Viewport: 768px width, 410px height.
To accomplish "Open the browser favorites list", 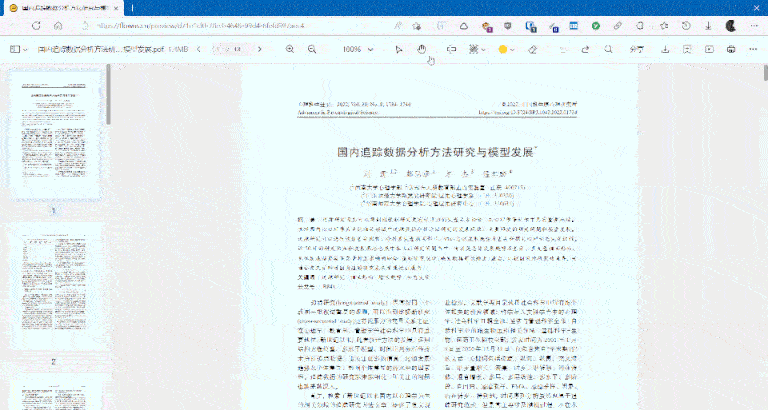I will point(664,26).
